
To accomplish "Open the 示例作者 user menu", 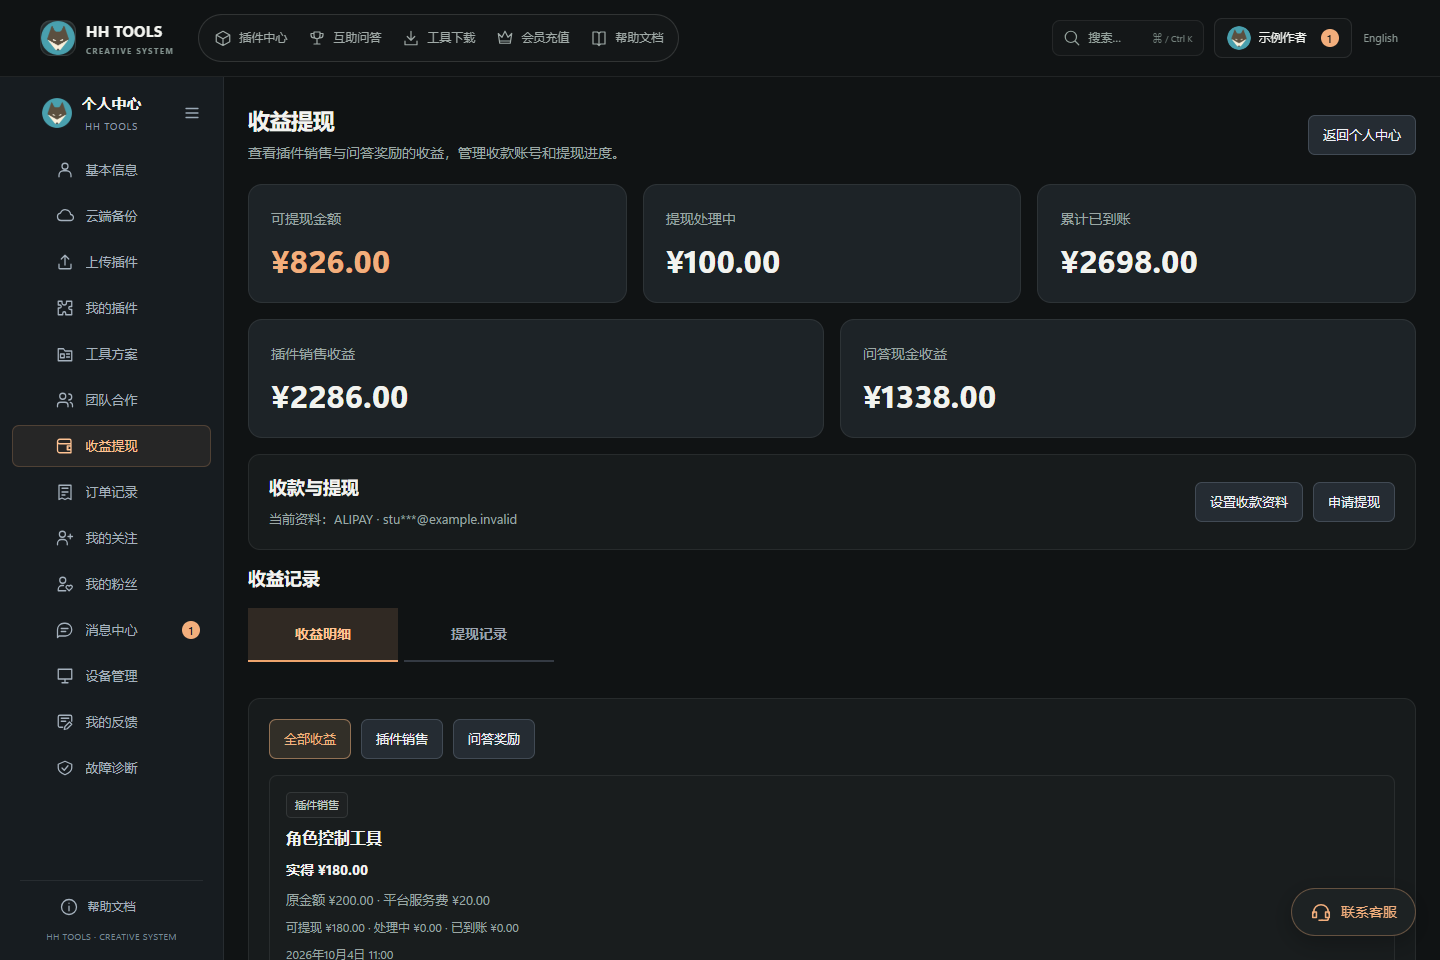I will point(1282,38).
